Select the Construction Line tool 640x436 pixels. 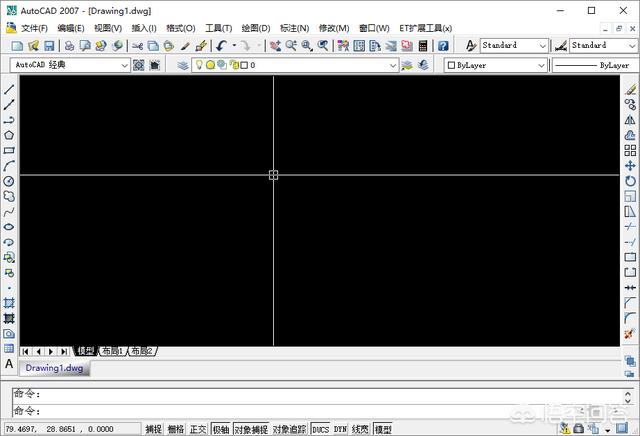9,105
